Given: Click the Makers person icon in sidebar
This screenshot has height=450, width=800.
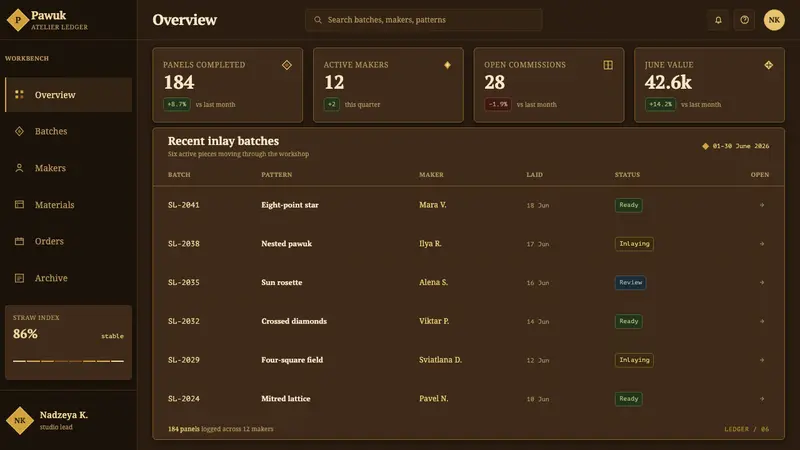Looking at the screenshot, I should 19,168.
